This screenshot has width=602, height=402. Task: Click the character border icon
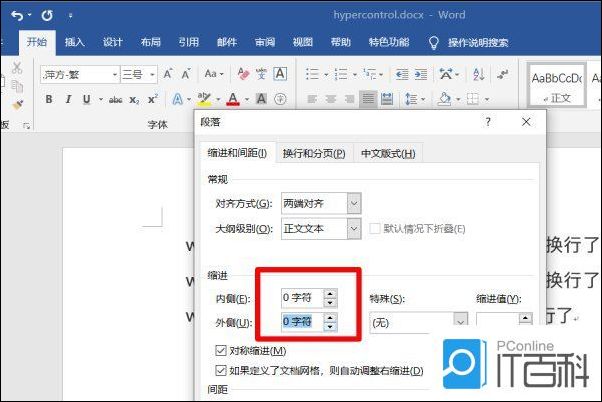[280, 73]
